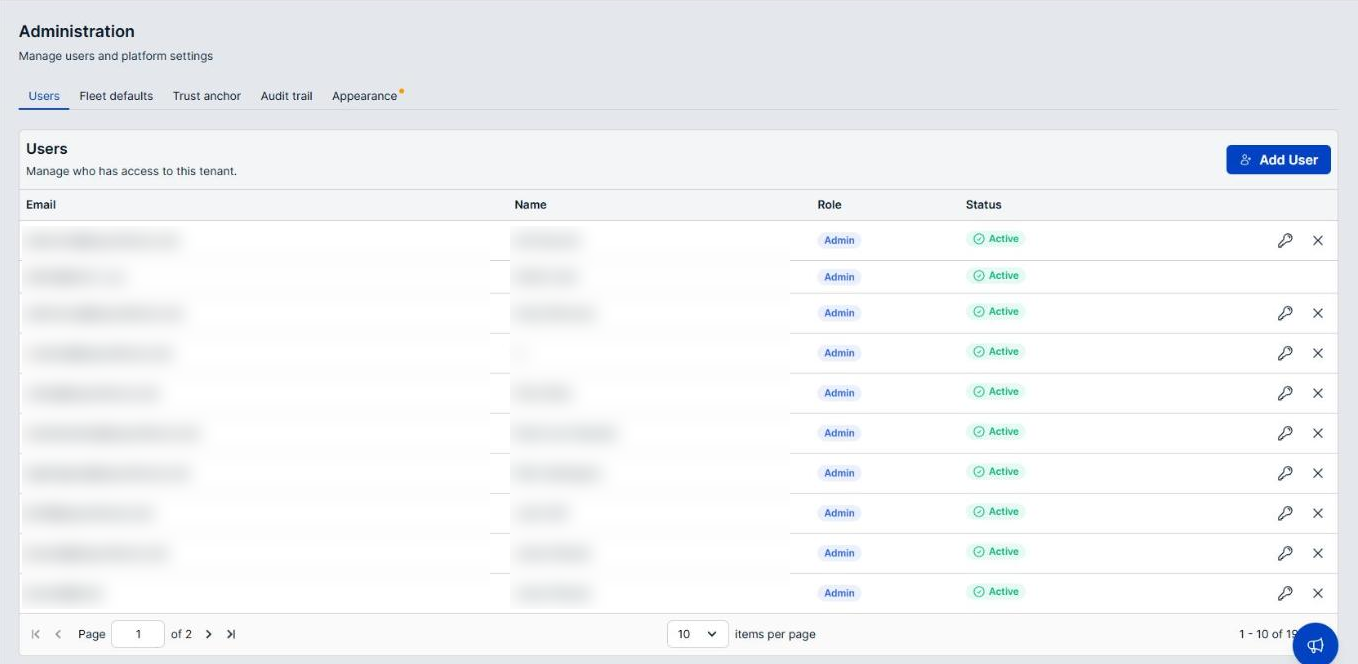Viewport: 1358px width, 664px height.
Task: Click the key icon in the seventh user row
Action: [1285, 473]
